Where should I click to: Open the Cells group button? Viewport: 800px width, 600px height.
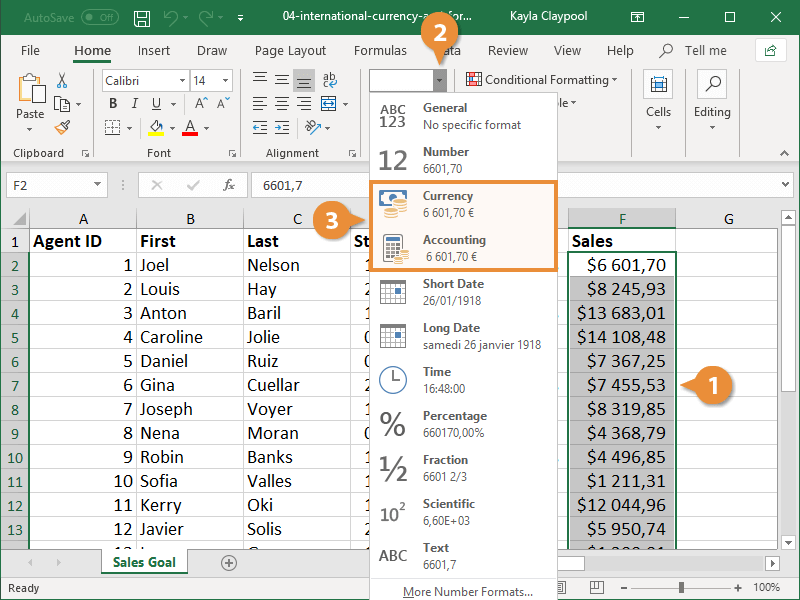tap(658, 101)
